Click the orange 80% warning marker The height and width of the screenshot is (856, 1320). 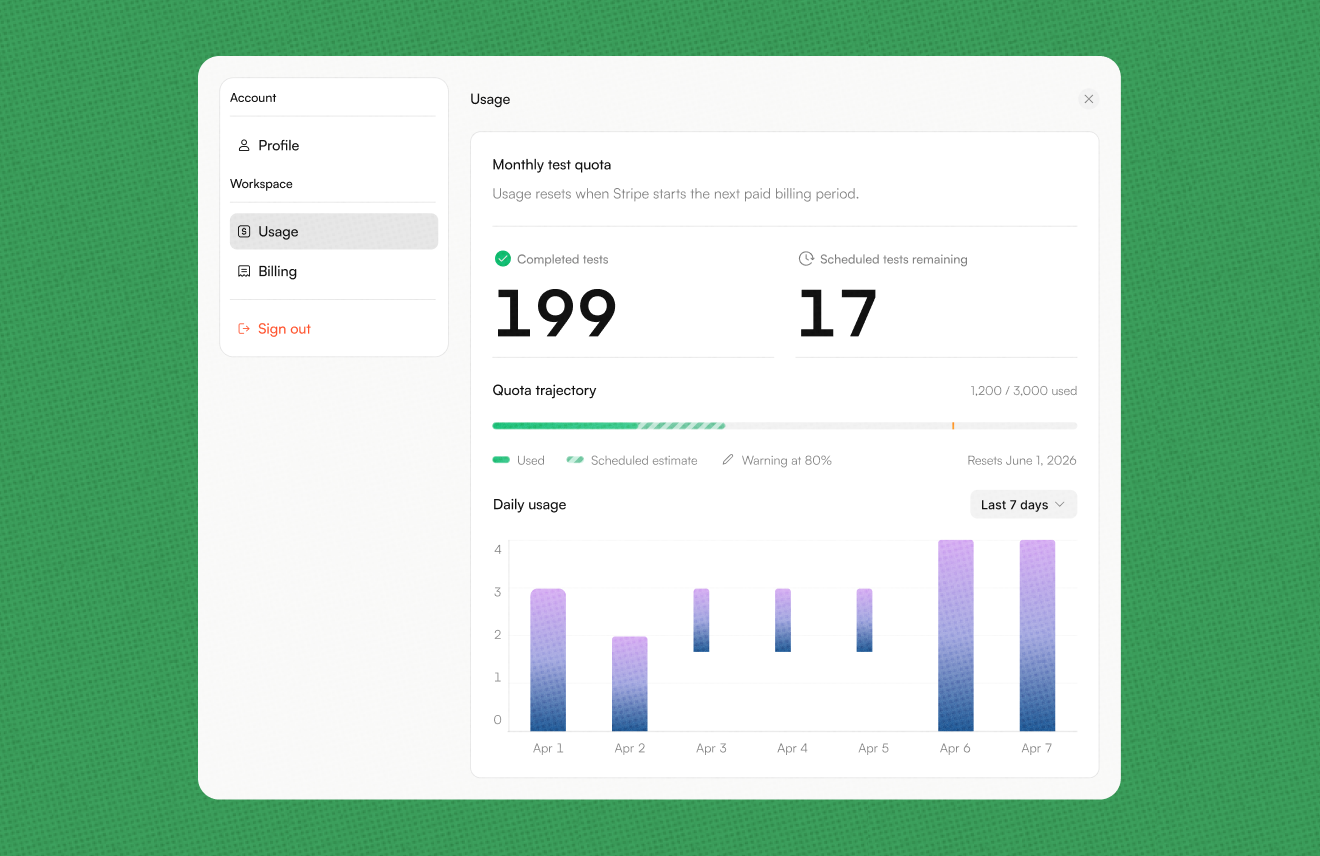point(953,426)
